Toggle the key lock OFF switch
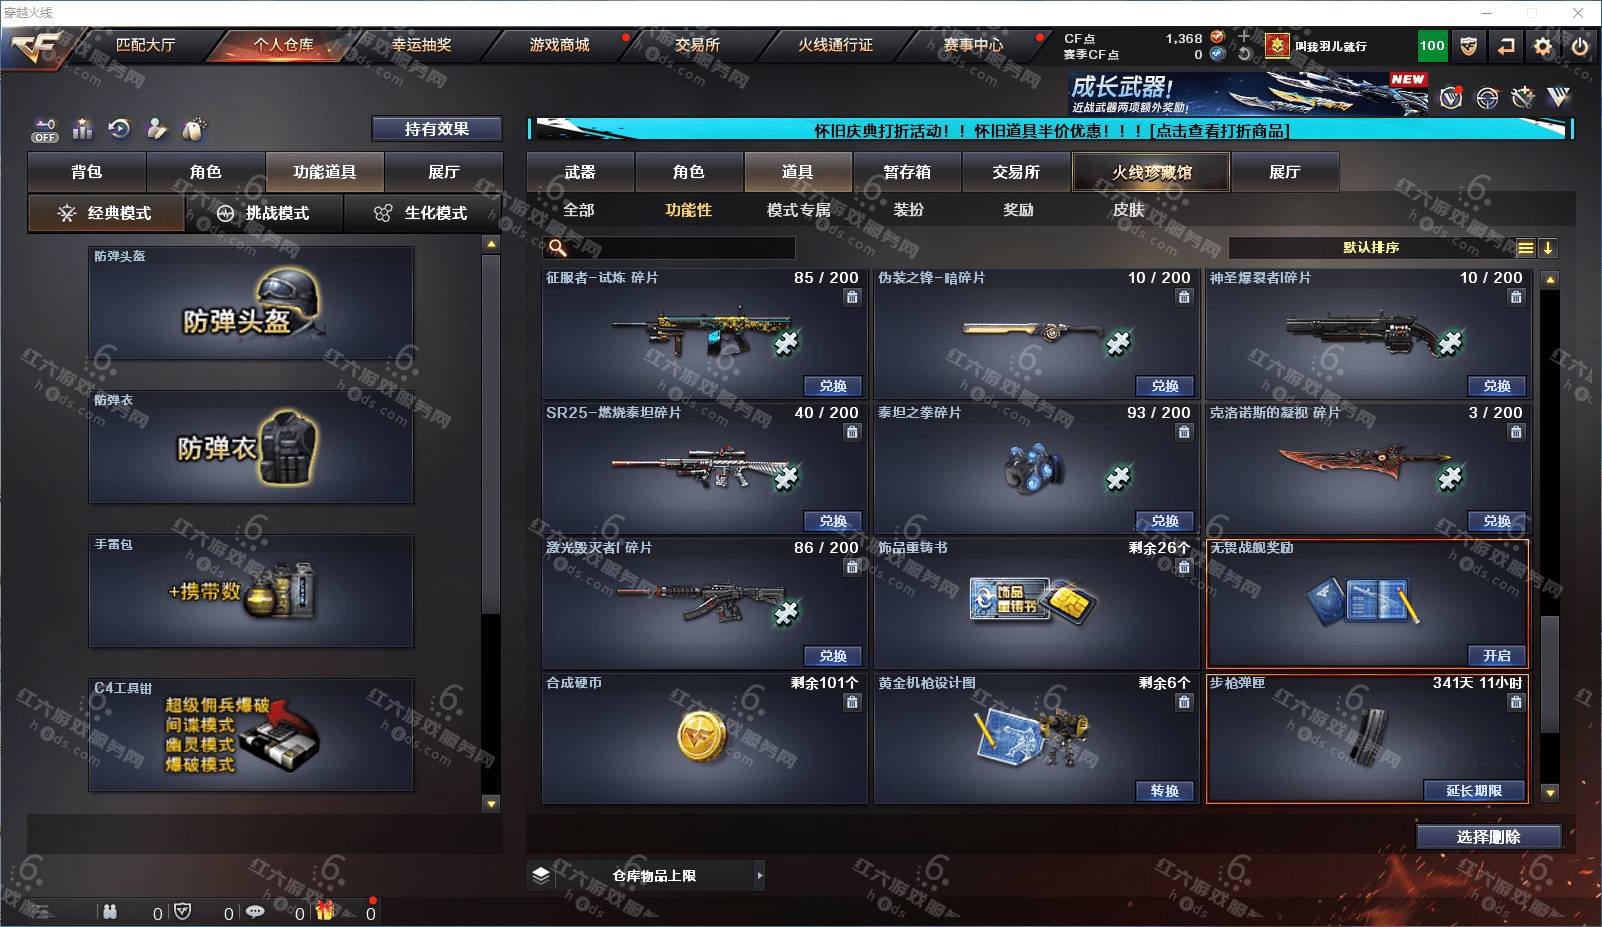 45,130
